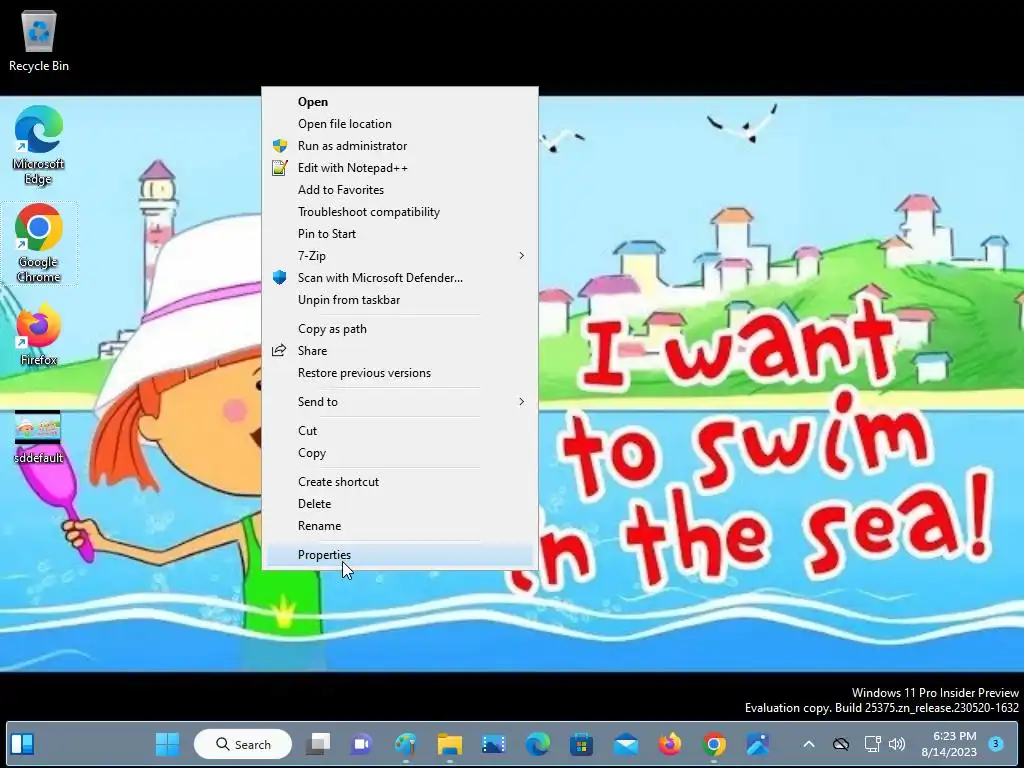The height and width of the screenshot is (768, 1024).
Task: Open the Windows Start menu
Action: [168, 744]
